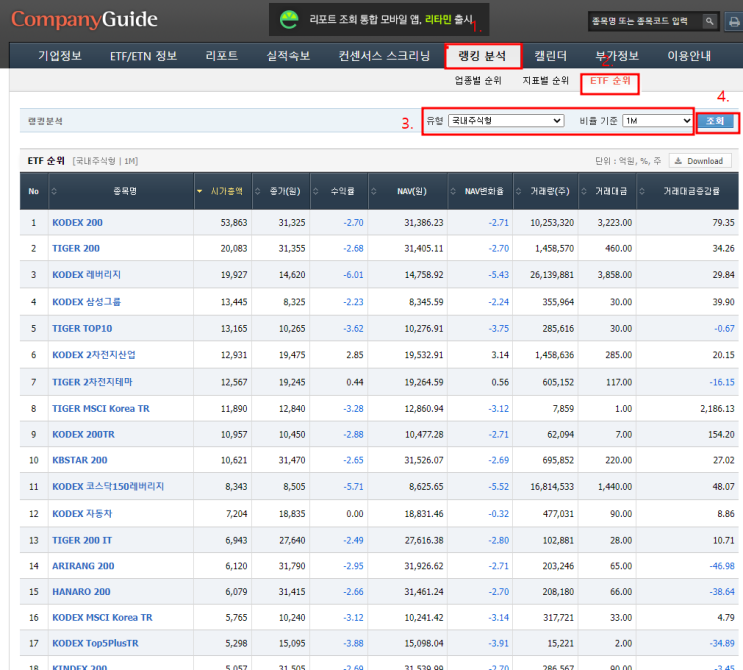Open KBSTAR 200 link
This screenshot has width=743, height=670.
tap(80, 460)
